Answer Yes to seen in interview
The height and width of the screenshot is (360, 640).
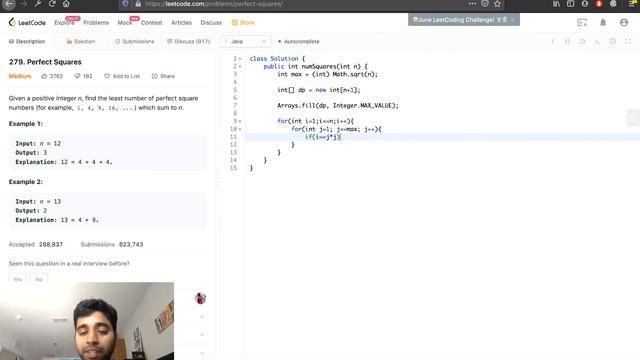click(x=18, y=280)
